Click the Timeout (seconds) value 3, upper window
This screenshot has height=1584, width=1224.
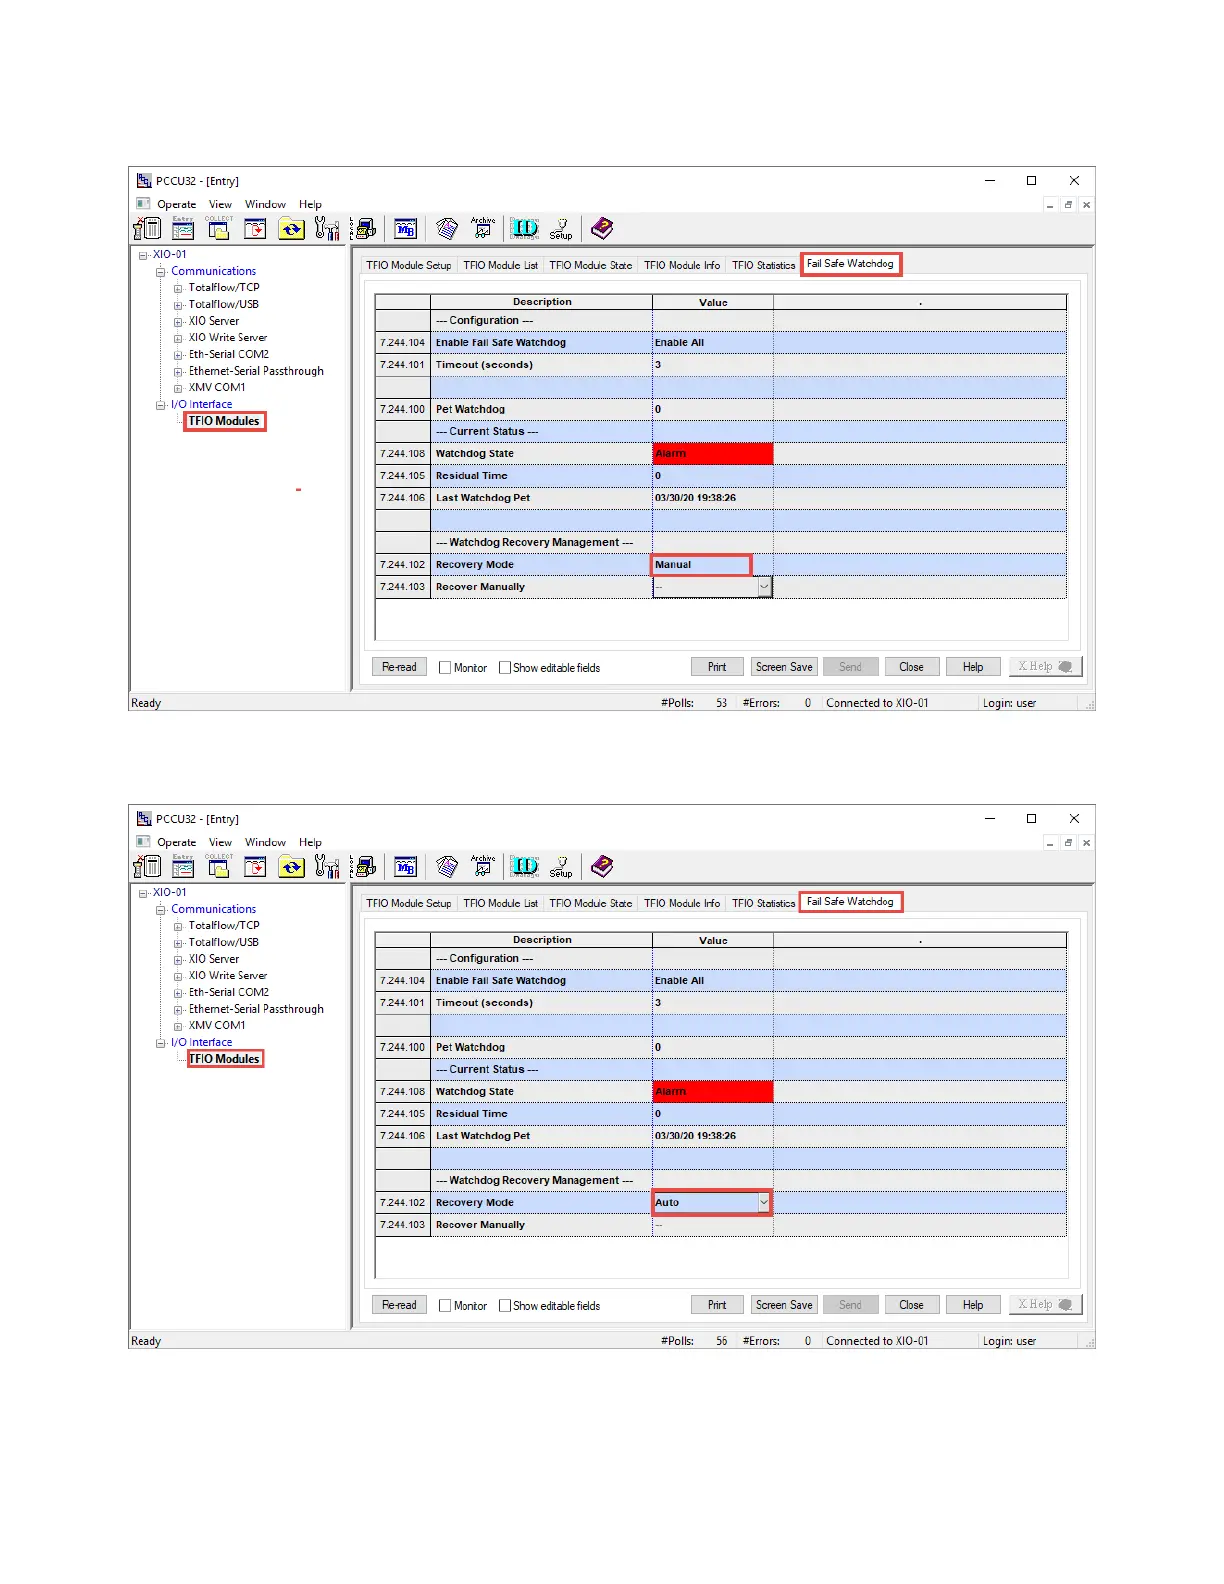[713, 365]
